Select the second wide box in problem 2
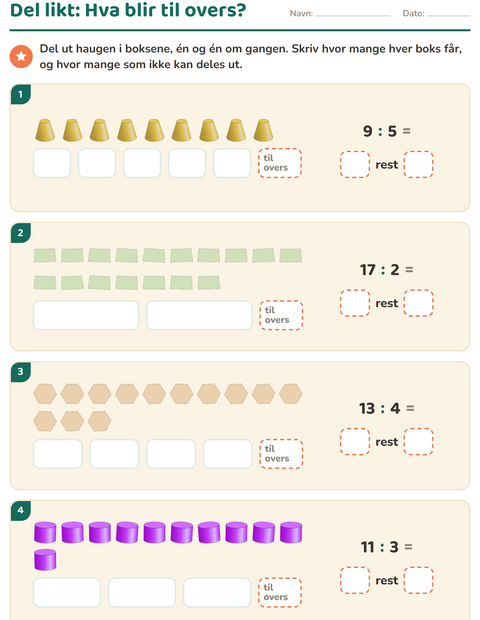Image resolution: width=480 pixels, height=620 pixels. click(x=199, y=315)
